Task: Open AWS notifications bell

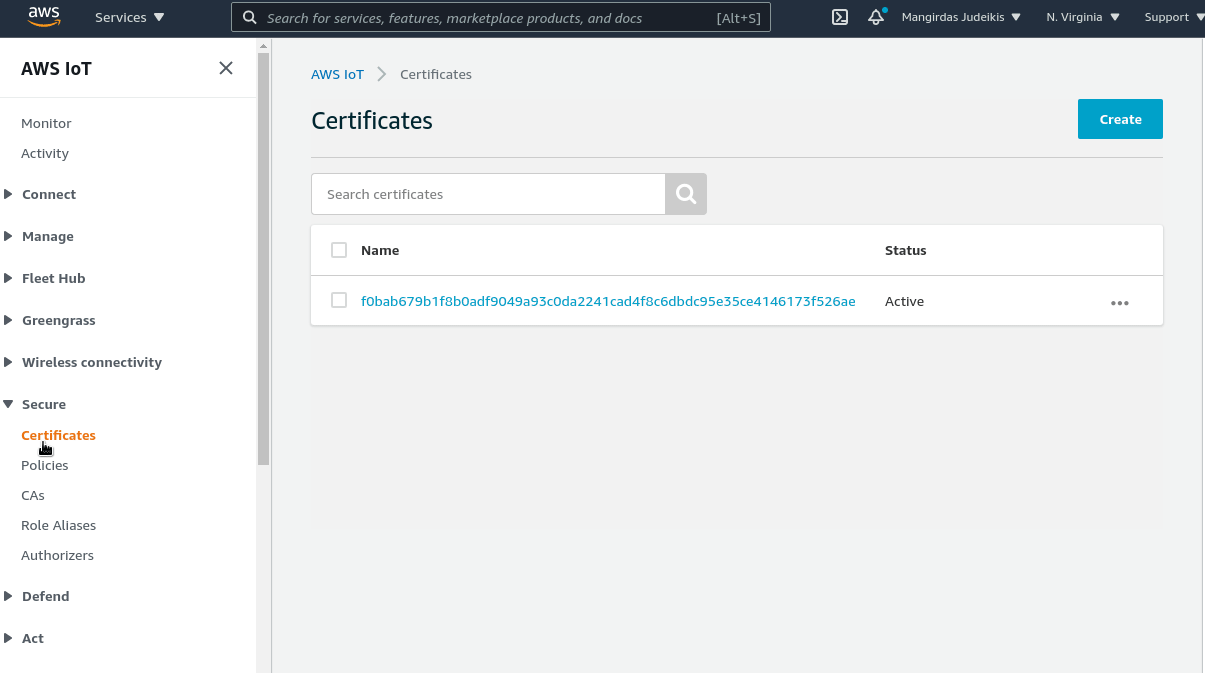Action: tap(875, 17)
